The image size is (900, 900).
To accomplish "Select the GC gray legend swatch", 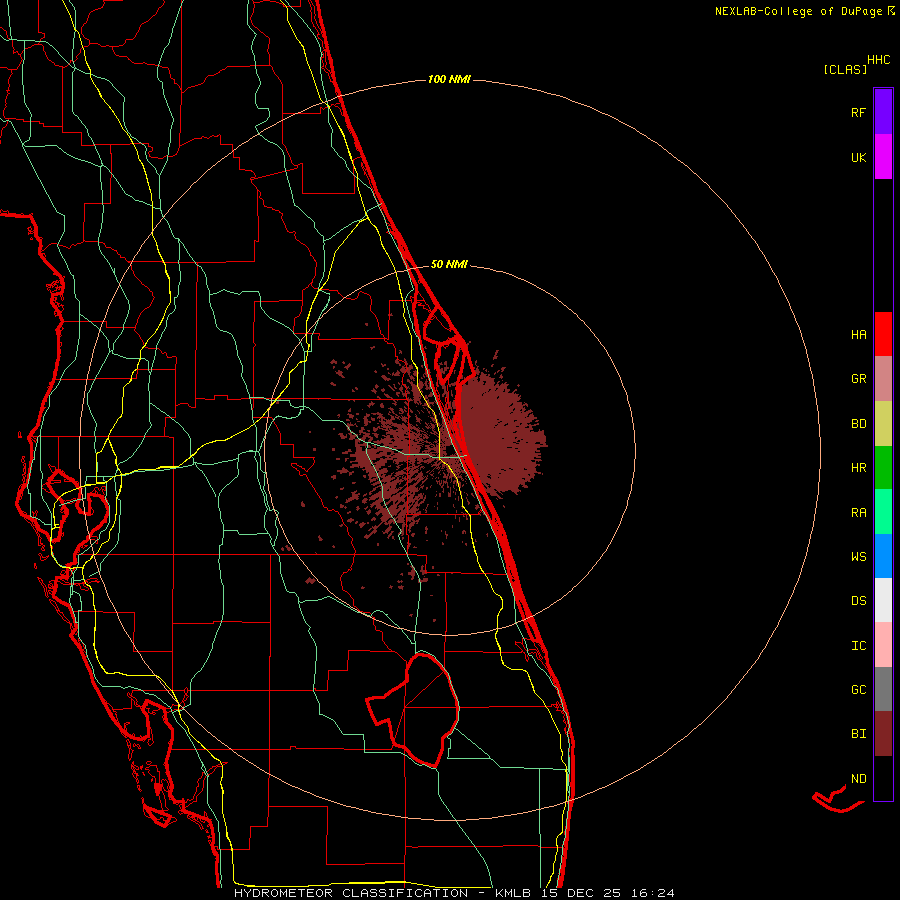I will click(883, 689).
